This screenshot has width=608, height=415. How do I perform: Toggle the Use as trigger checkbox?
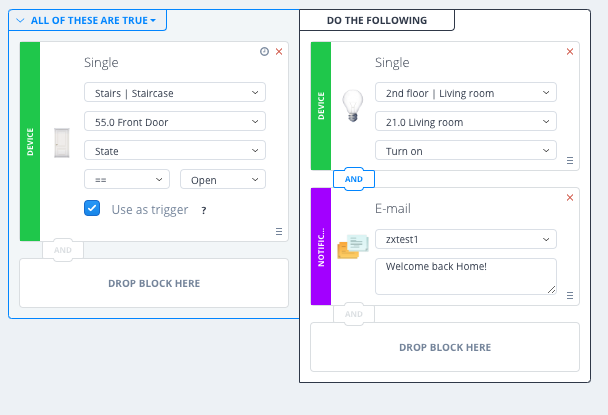[x=93, y=208]
